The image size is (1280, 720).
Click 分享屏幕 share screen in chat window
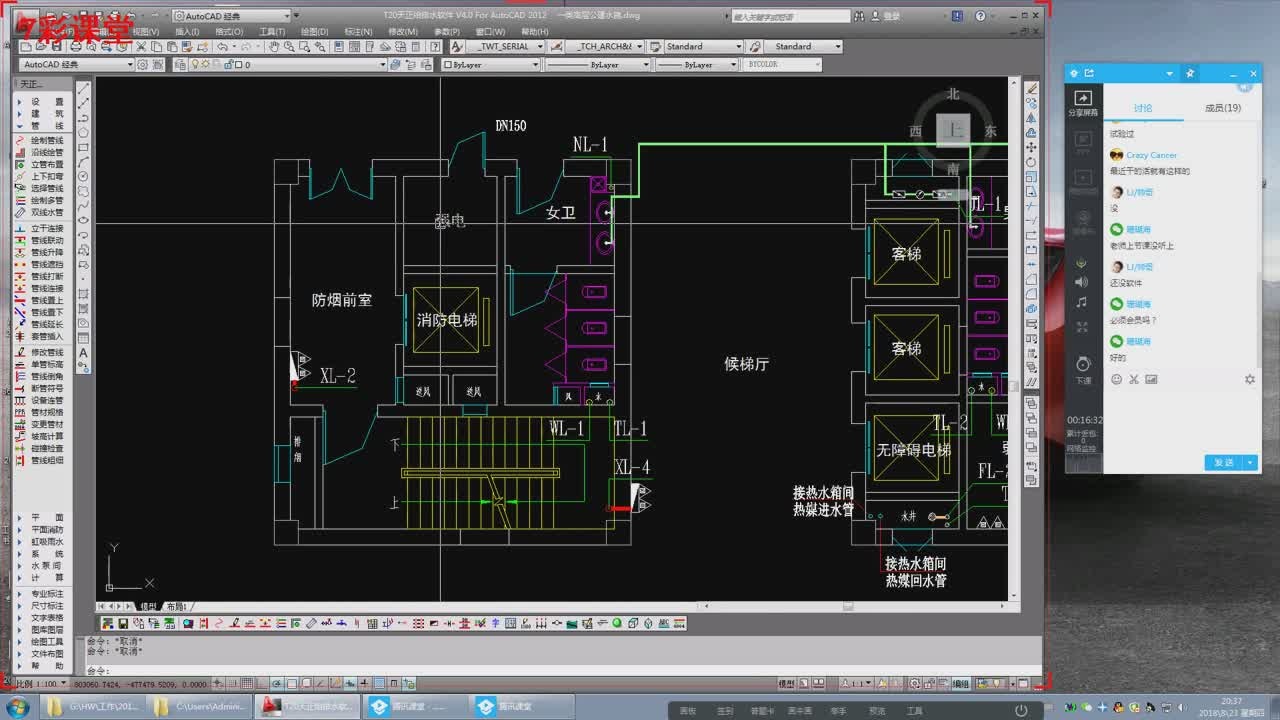click(x=1082, y=103)
